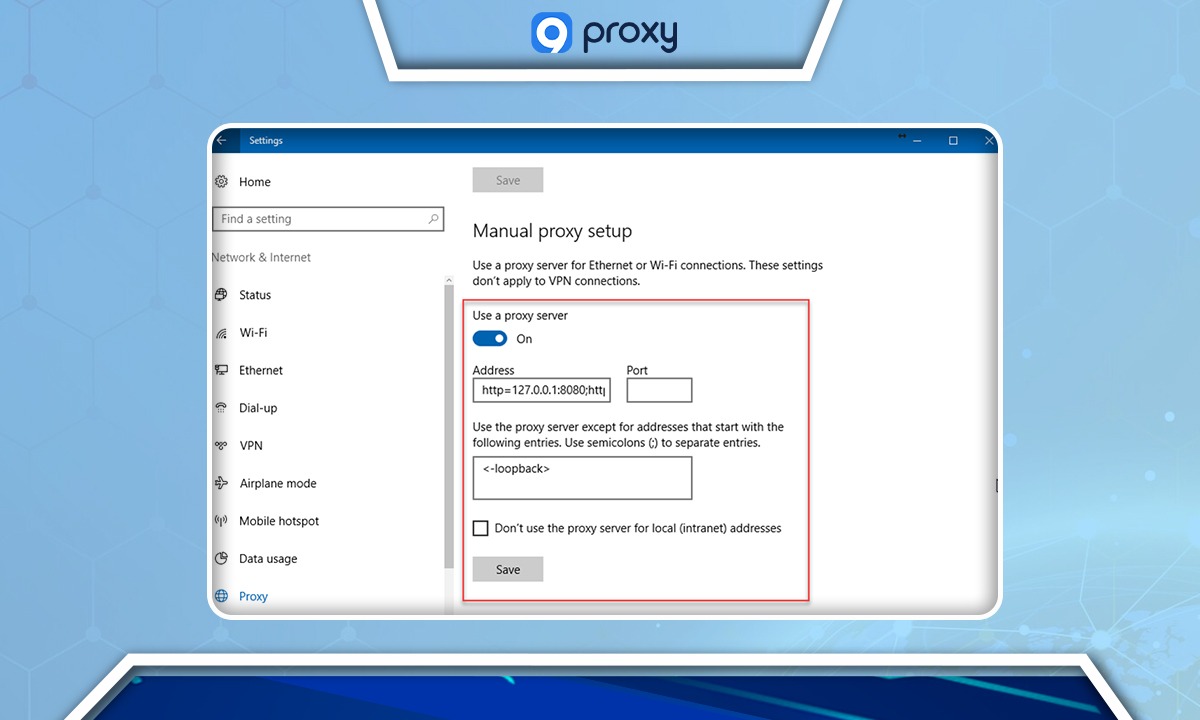Select the Wi-Fi icon in sidebar
1200x720 pixels.
click(222, 332)
